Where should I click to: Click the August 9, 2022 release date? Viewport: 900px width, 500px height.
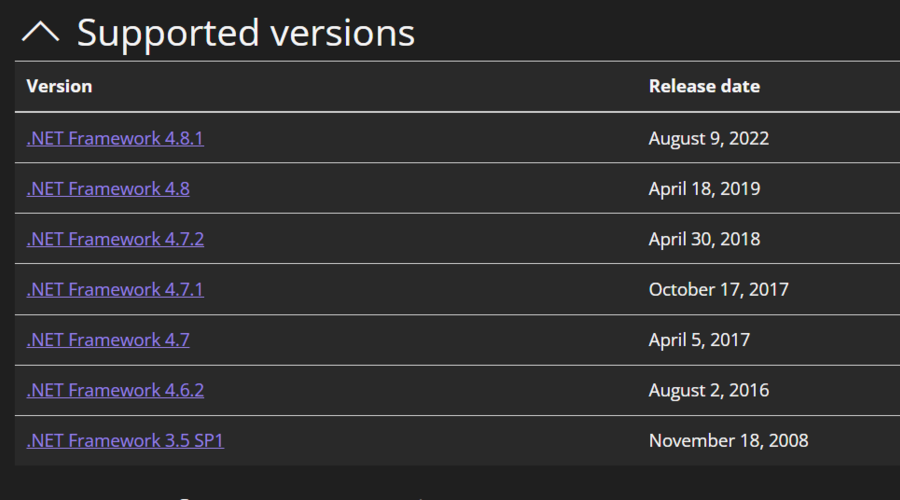click(708, 138)
